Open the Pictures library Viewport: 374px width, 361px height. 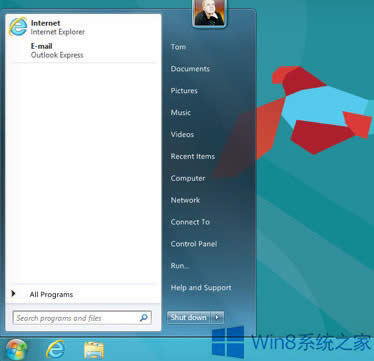[x=184, y=91]
